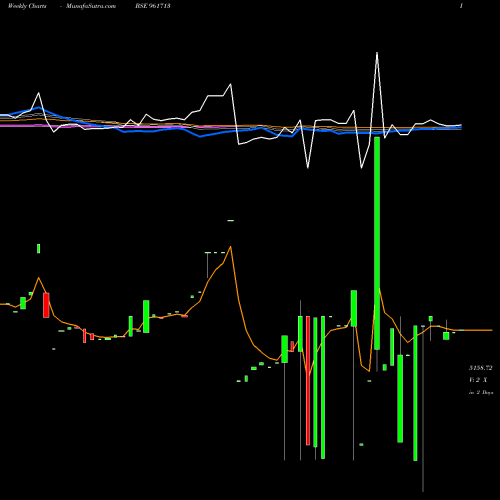500x500 pixels.
Task: Click the tallest green candlestick bar
Action: [x=377, y=243]
